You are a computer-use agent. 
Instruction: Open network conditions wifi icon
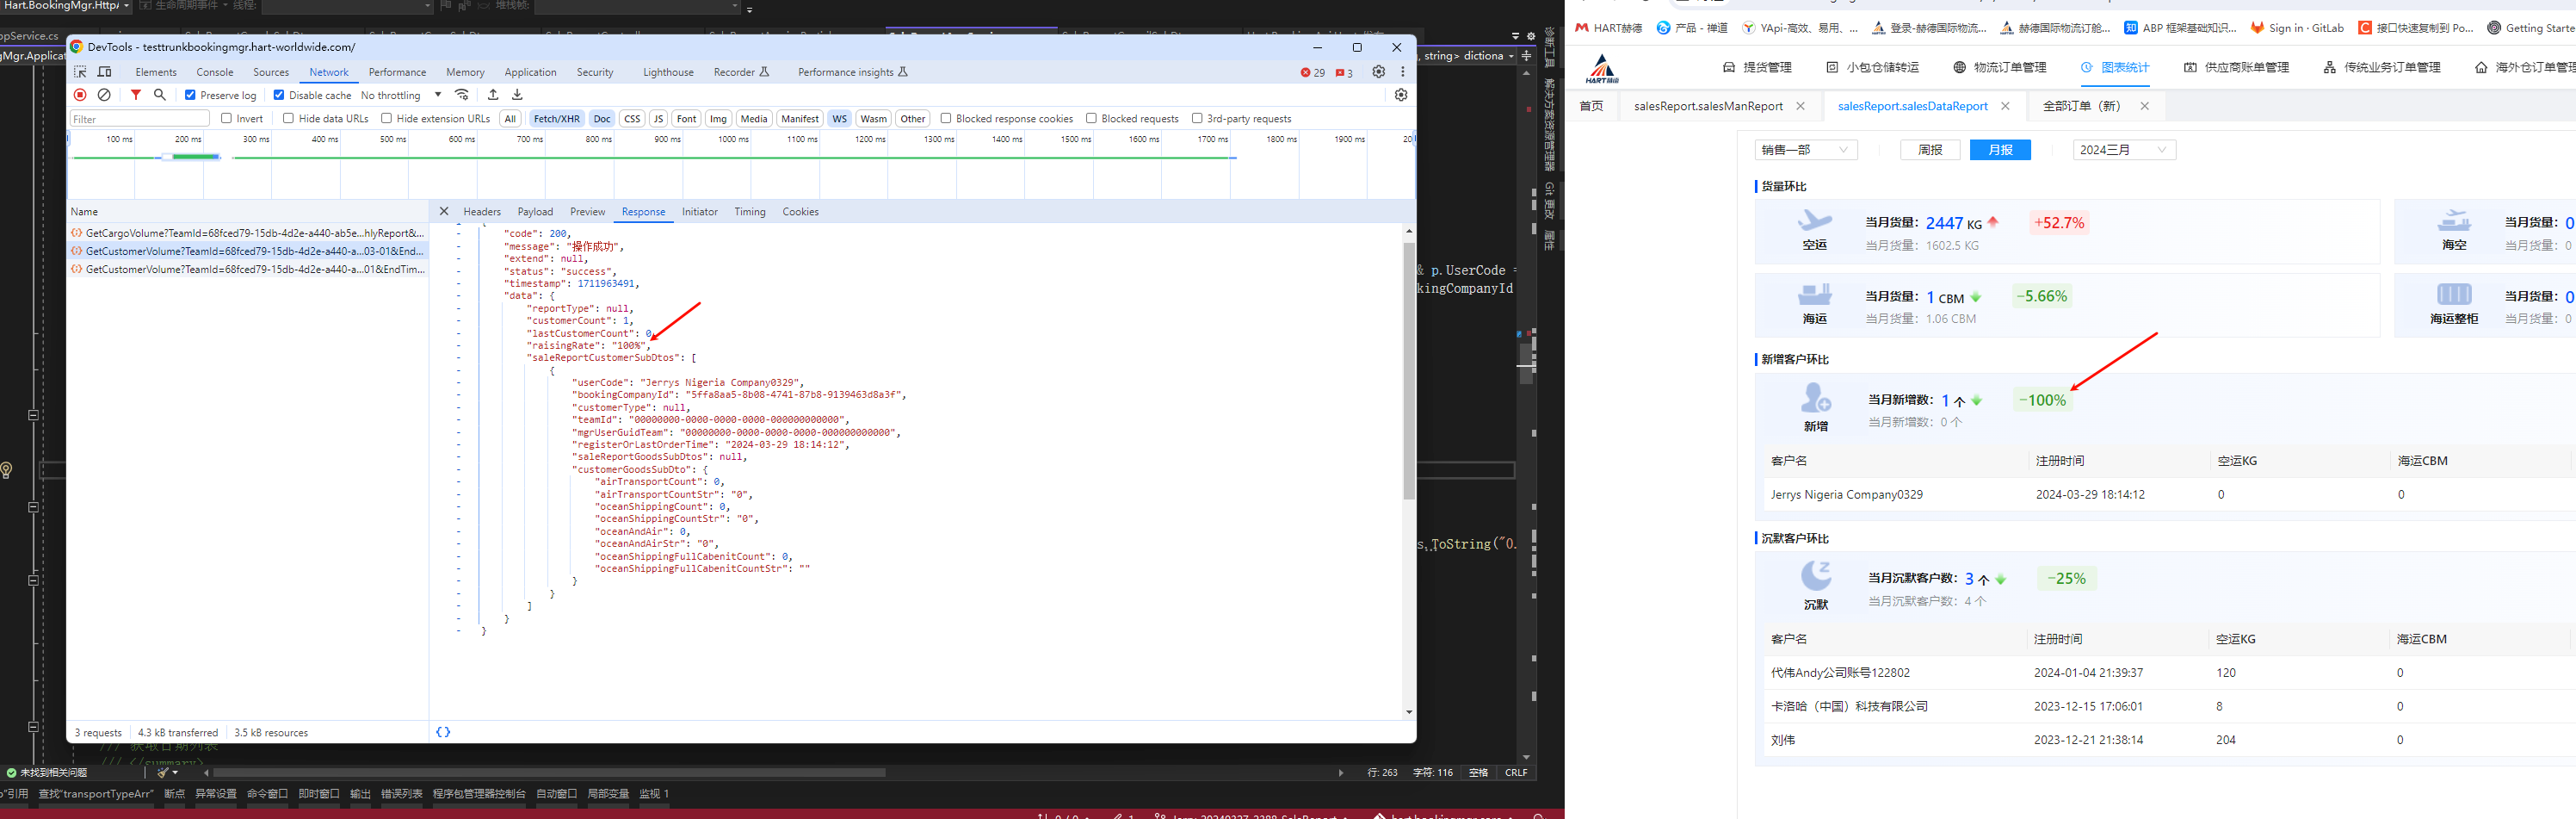[462, 95]
